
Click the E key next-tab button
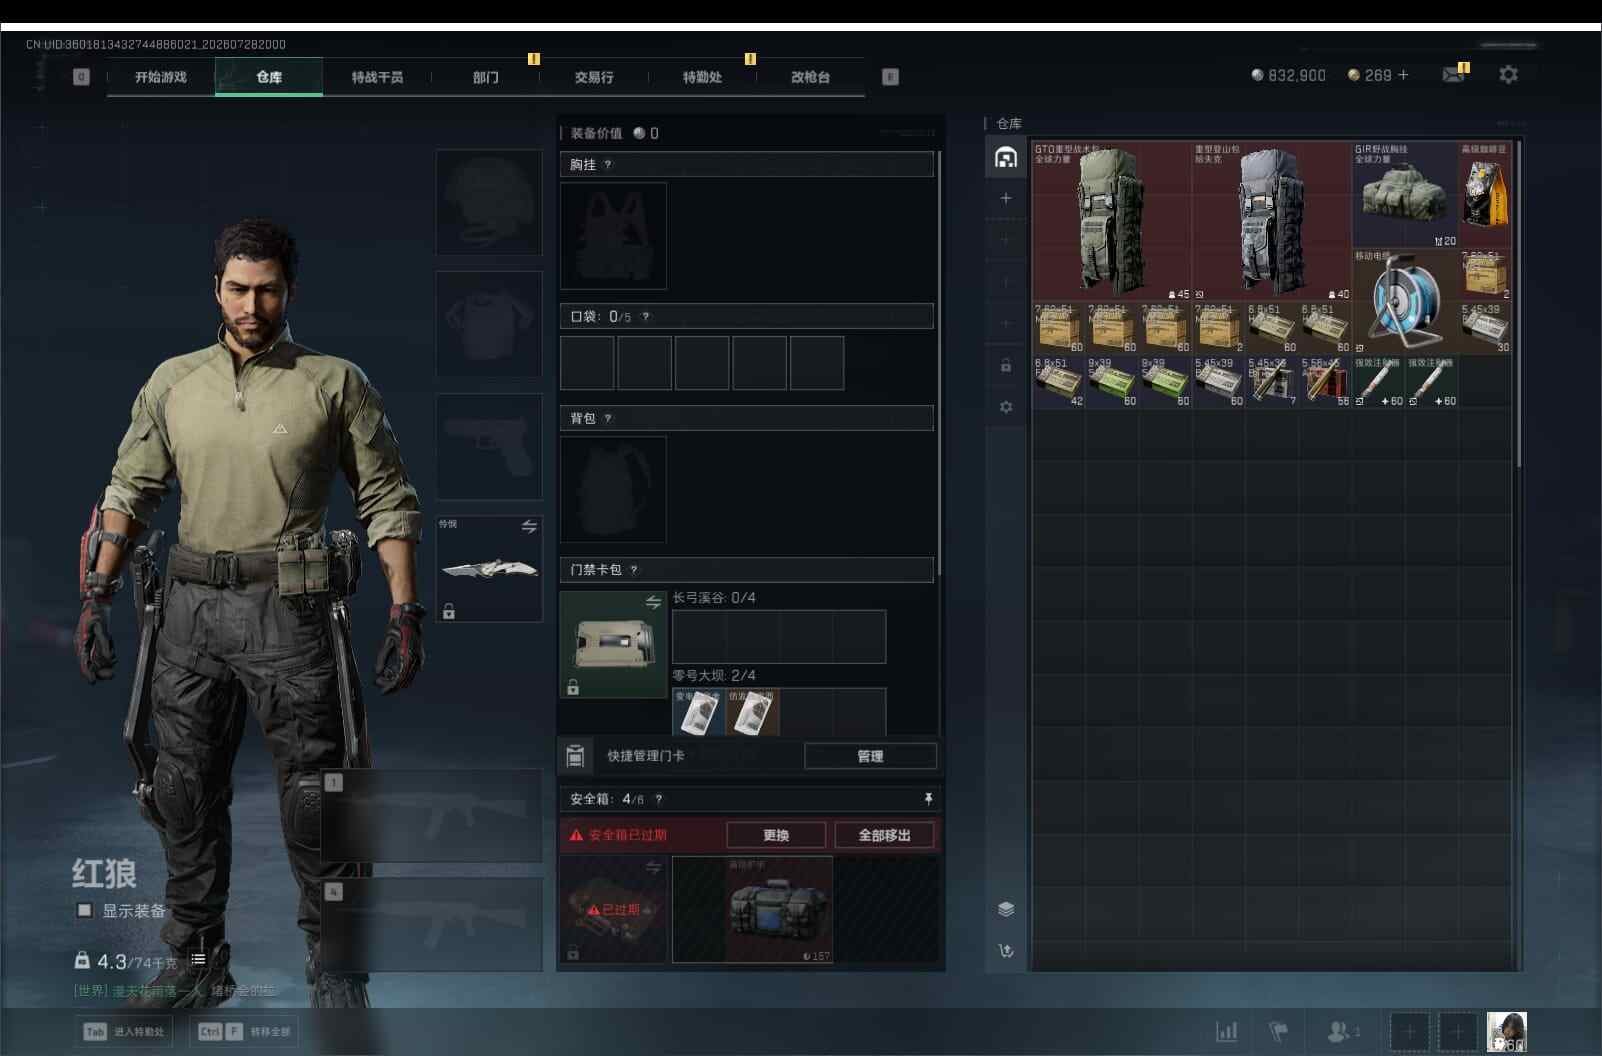coord(890,77)
